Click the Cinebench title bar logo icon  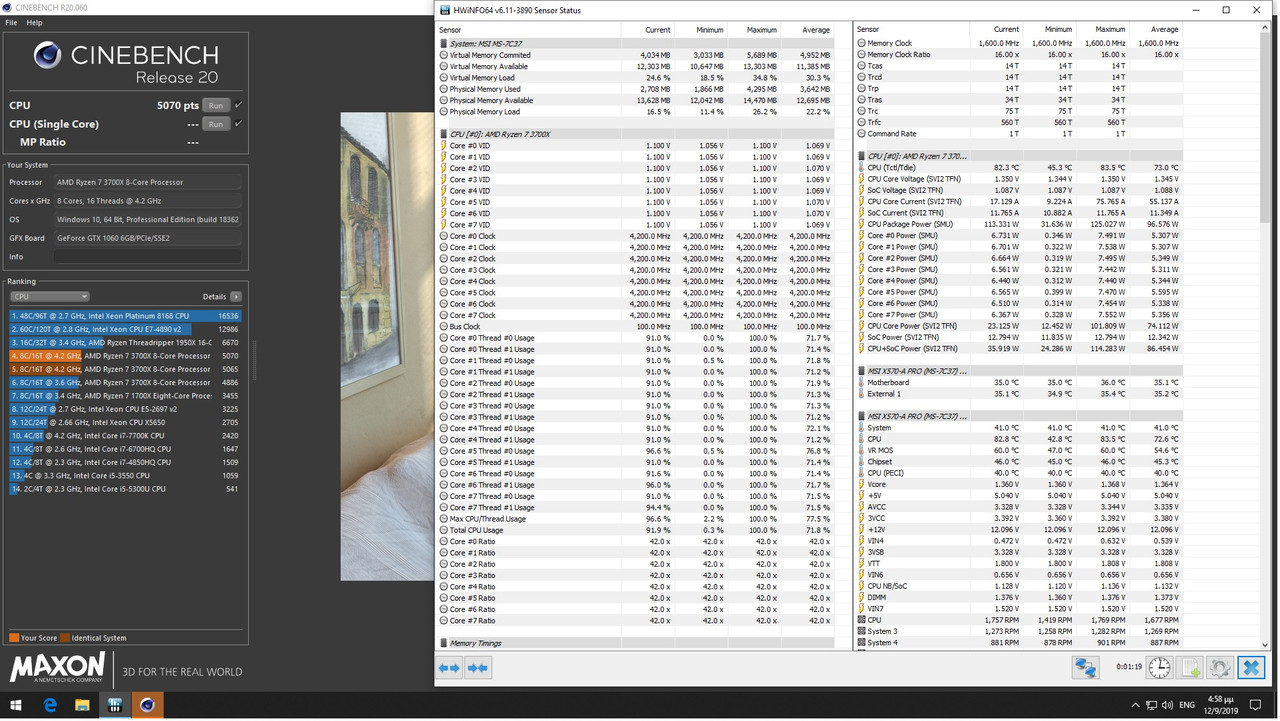(x=8, y=7)
